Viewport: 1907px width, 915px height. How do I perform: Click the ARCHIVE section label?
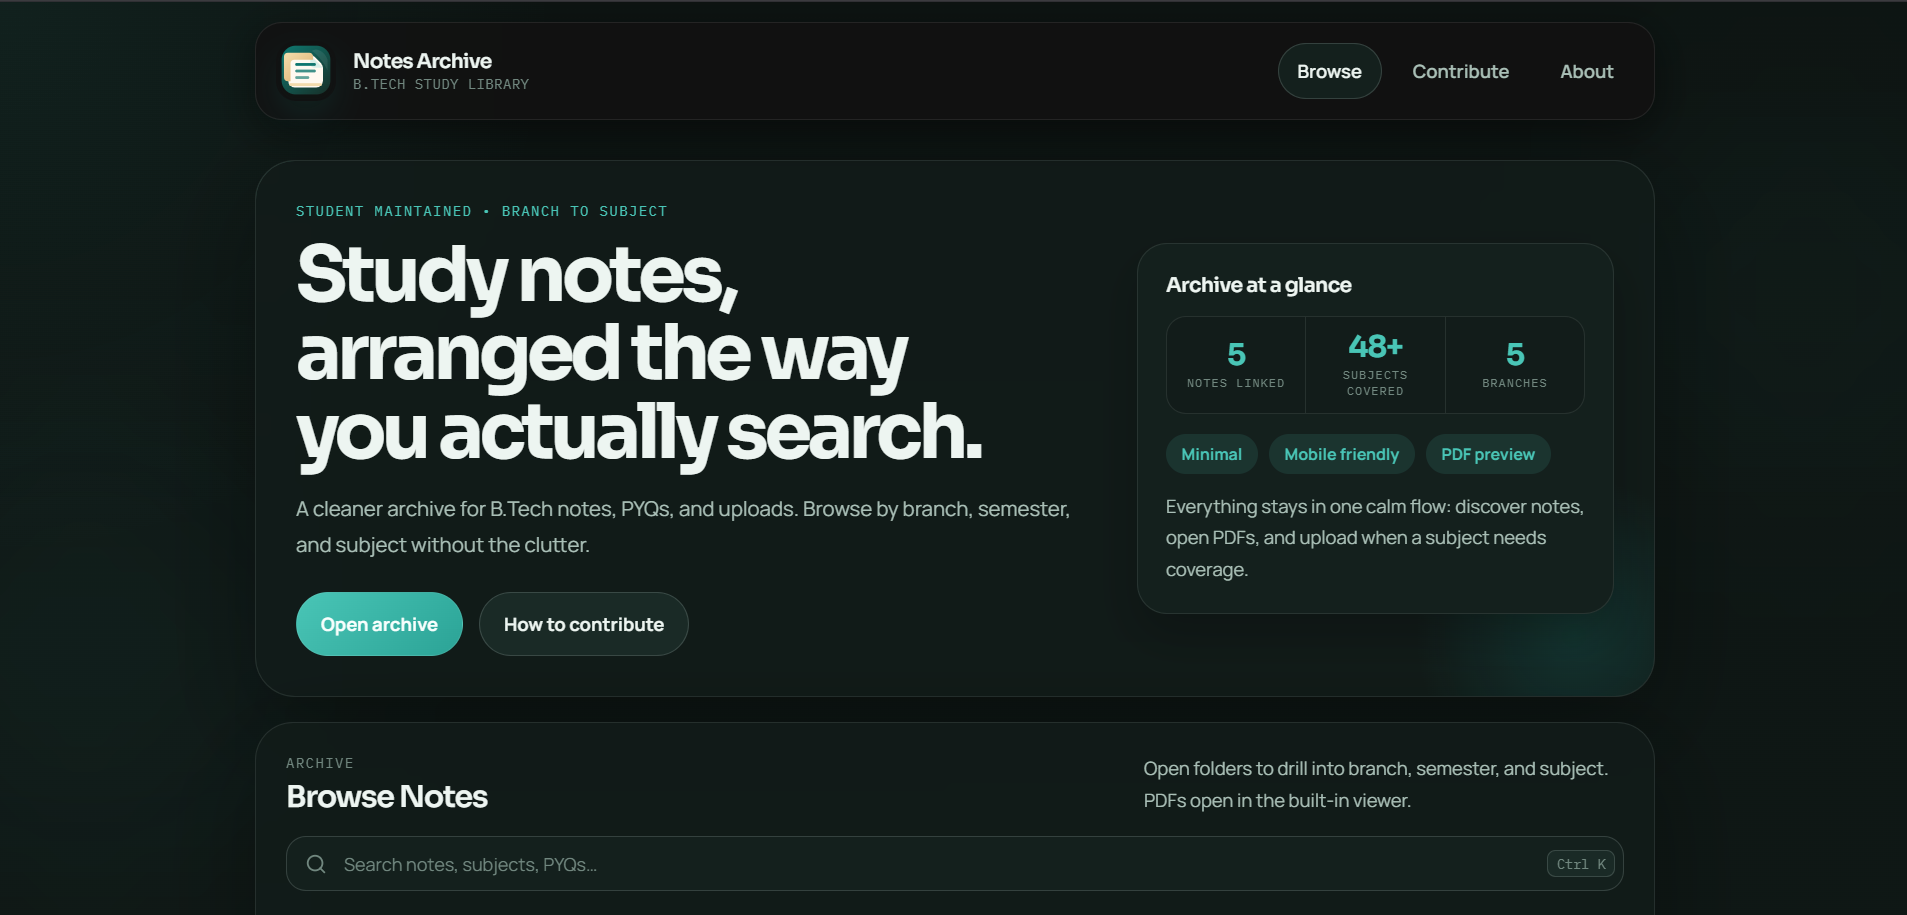pyautogui.click(x=320, y=762)
